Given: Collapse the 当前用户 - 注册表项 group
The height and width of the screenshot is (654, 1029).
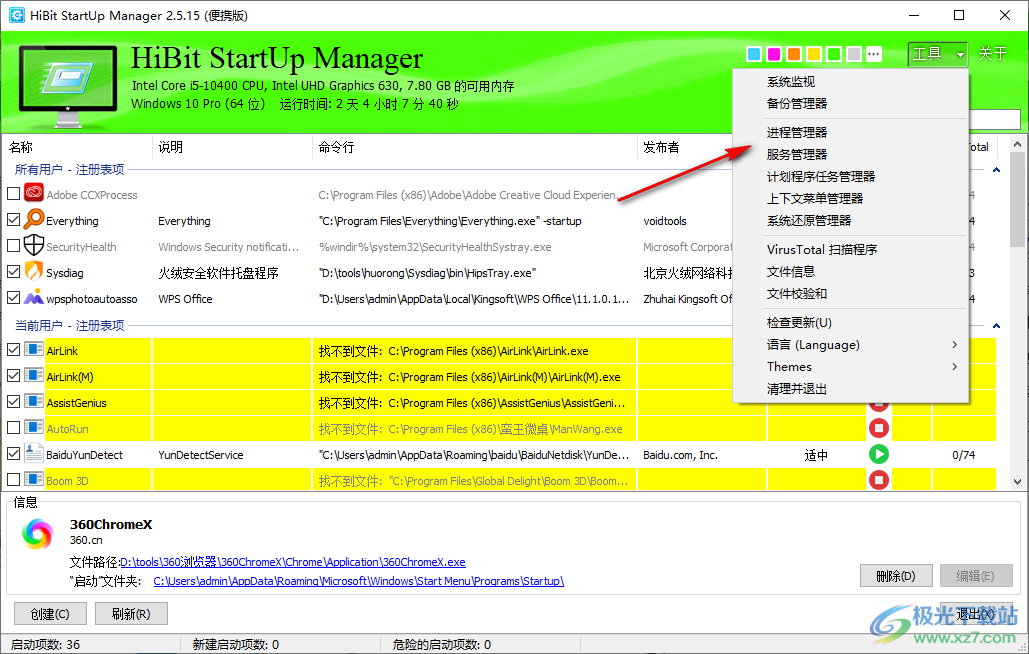Looking at the screenshot, I should pyautogui.click(x=996, y=326).
